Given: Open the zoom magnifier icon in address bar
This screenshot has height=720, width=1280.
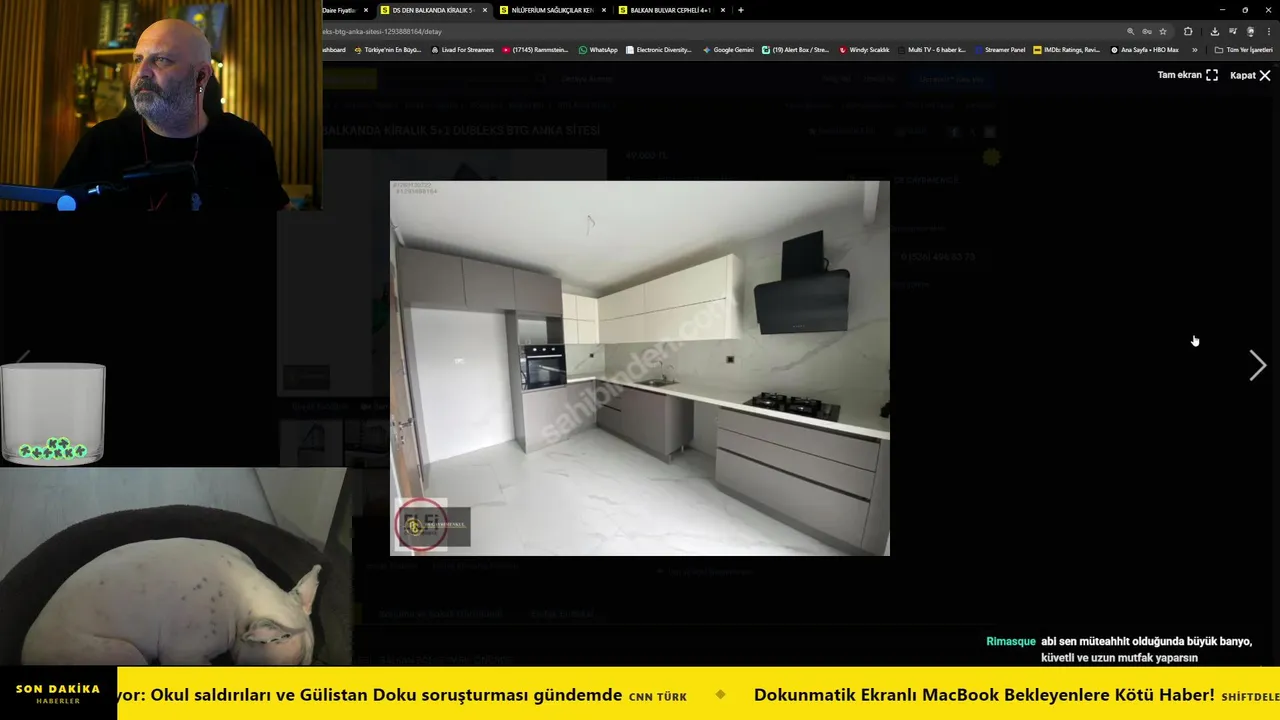Looking at the screenshot, I should pos(1131,31).
